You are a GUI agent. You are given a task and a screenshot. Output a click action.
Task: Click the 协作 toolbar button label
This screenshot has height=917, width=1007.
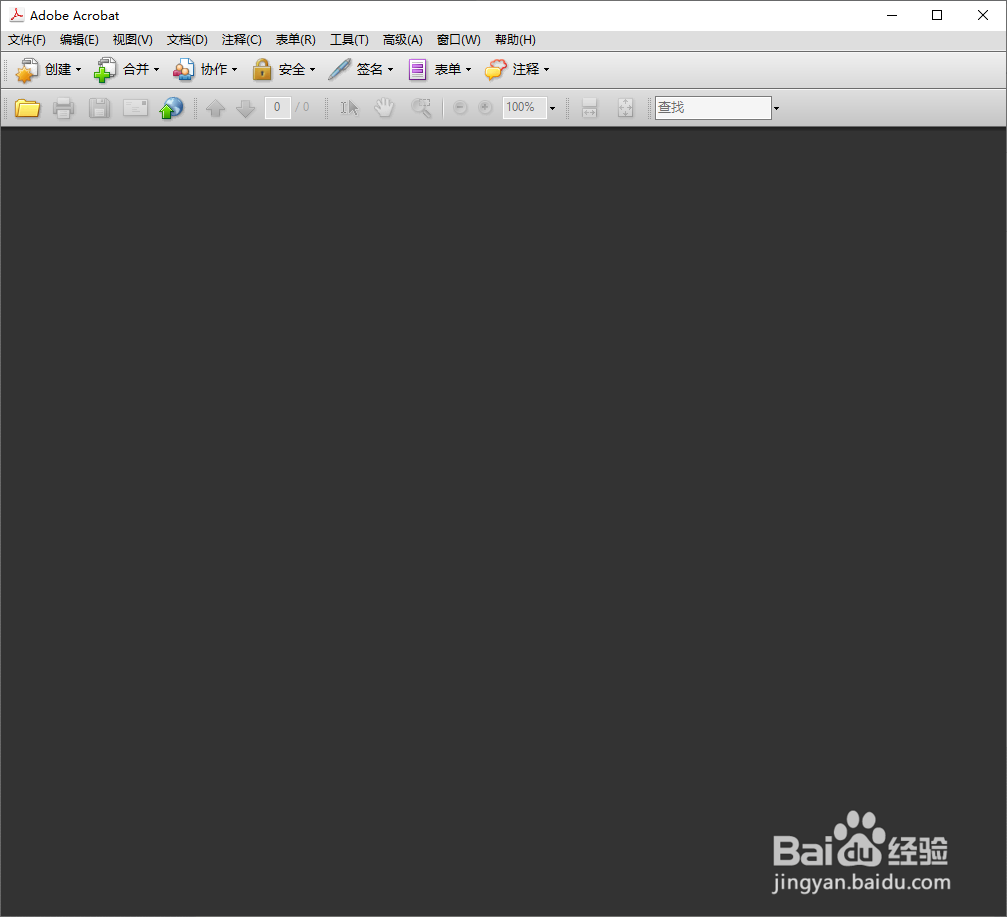(x=214, y=69)
